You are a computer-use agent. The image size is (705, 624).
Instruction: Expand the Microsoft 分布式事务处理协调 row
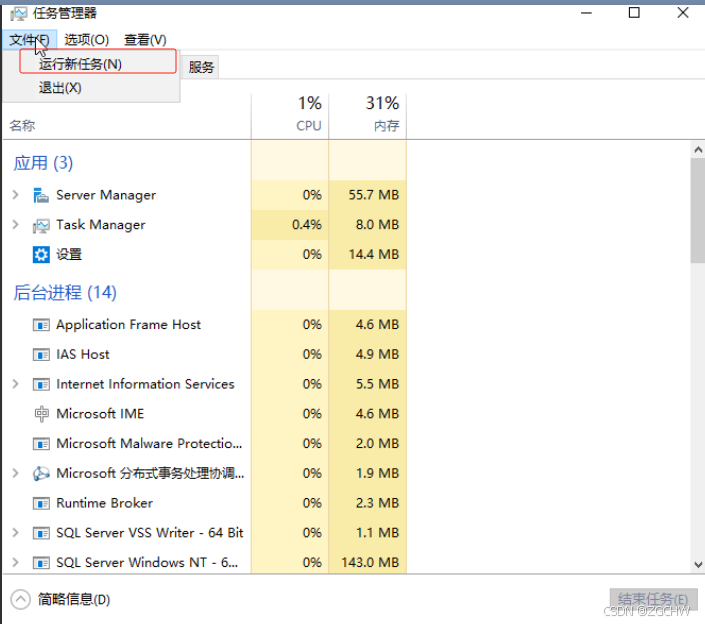(x=15, y=473)
